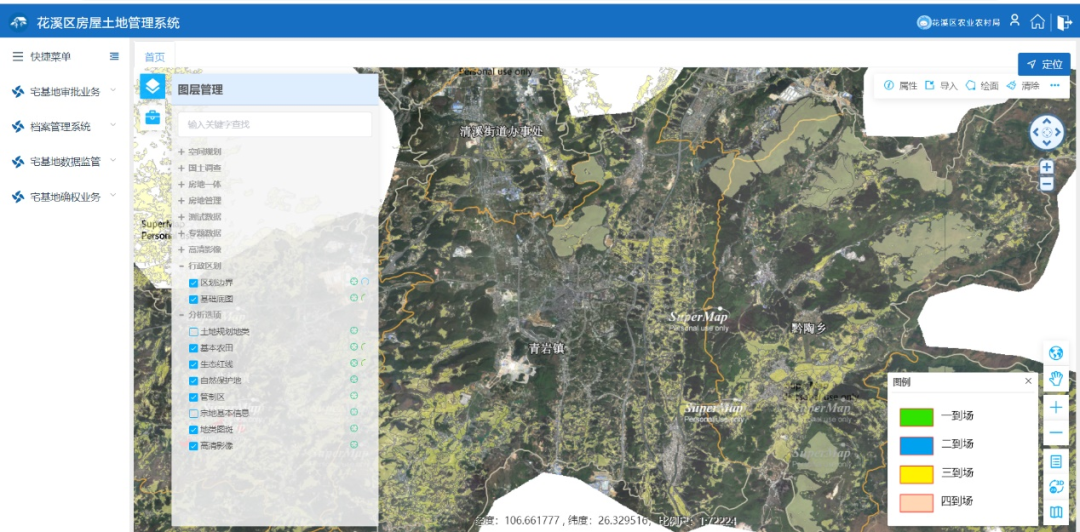1080x532 pixels.
Task: Switch to the 首页 tab
Action: (x=155, y=57)
